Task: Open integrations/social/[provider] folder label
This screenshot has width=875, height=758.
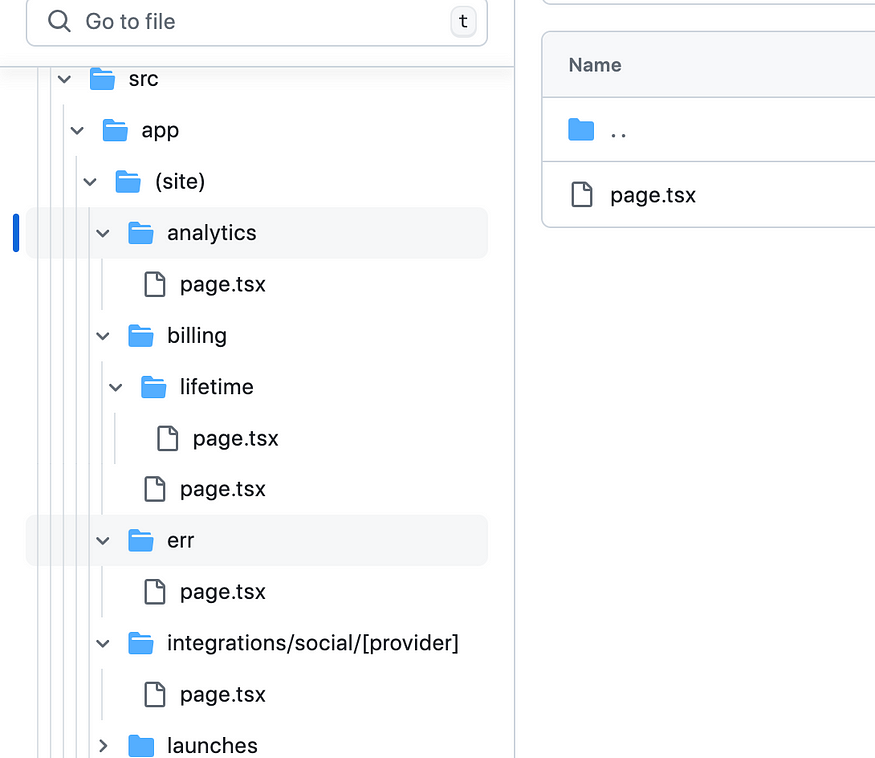Action: (312, 643)
